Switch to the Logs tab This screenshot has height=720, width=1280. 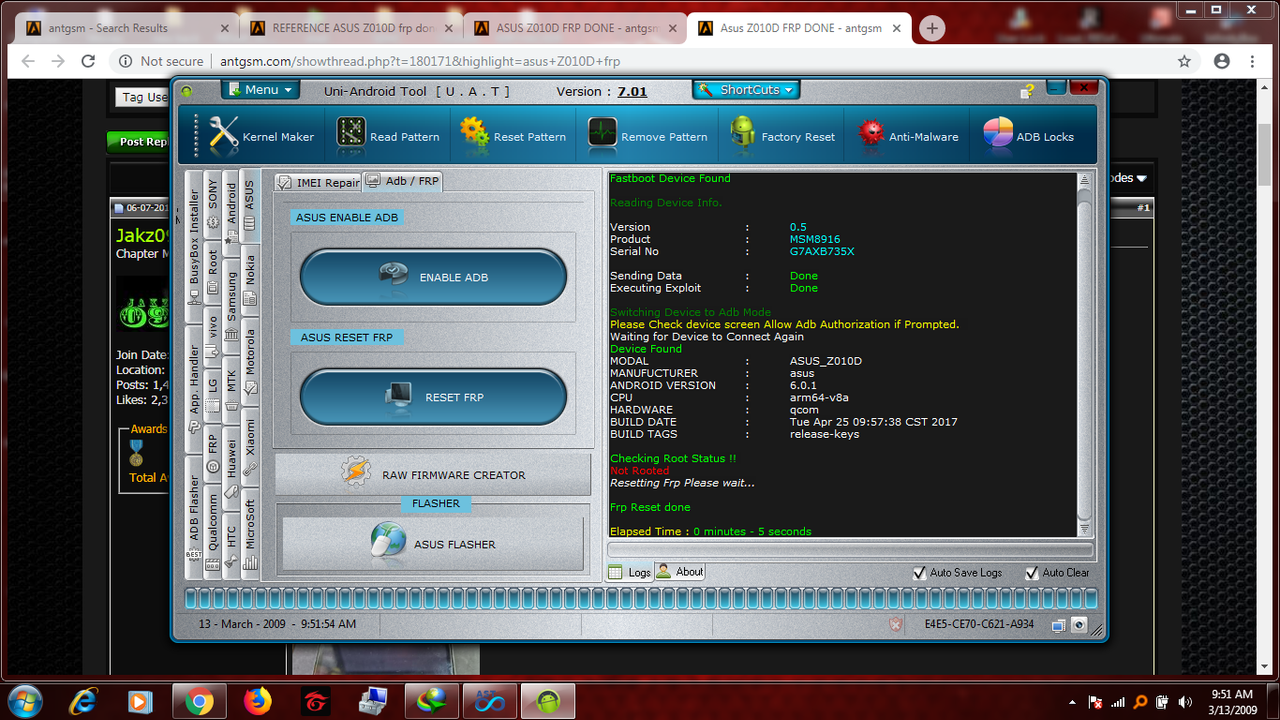(630, 573)
